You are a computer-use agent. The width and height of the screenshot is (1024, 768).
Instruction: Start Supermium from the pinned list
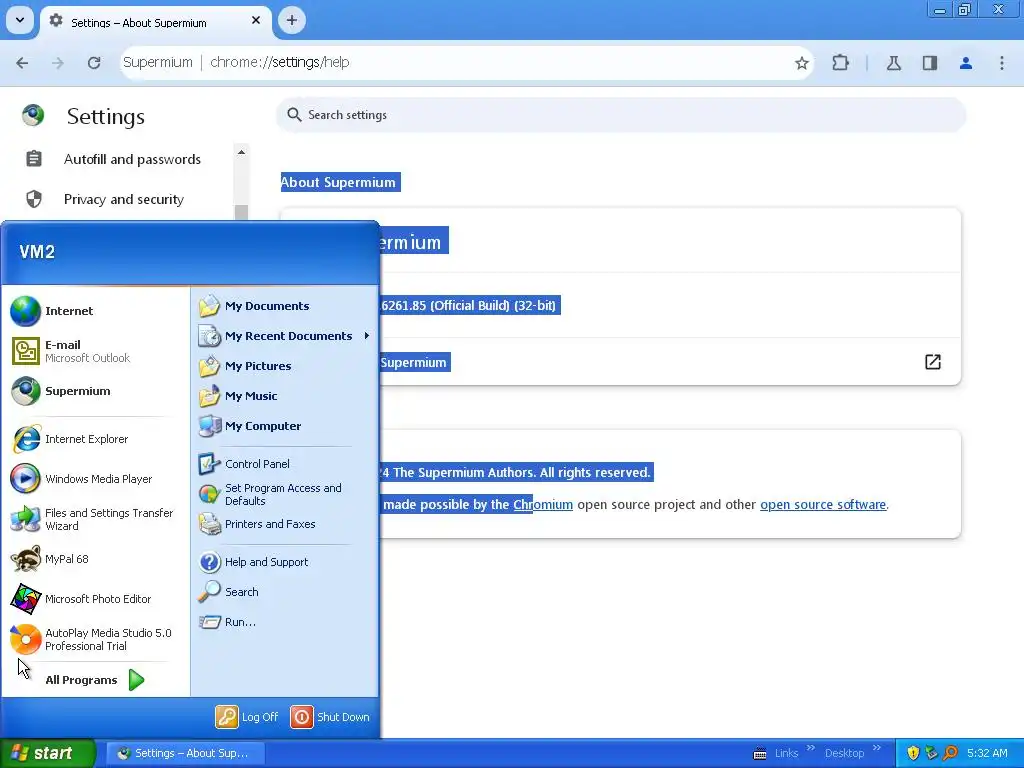tap(61, 391)
